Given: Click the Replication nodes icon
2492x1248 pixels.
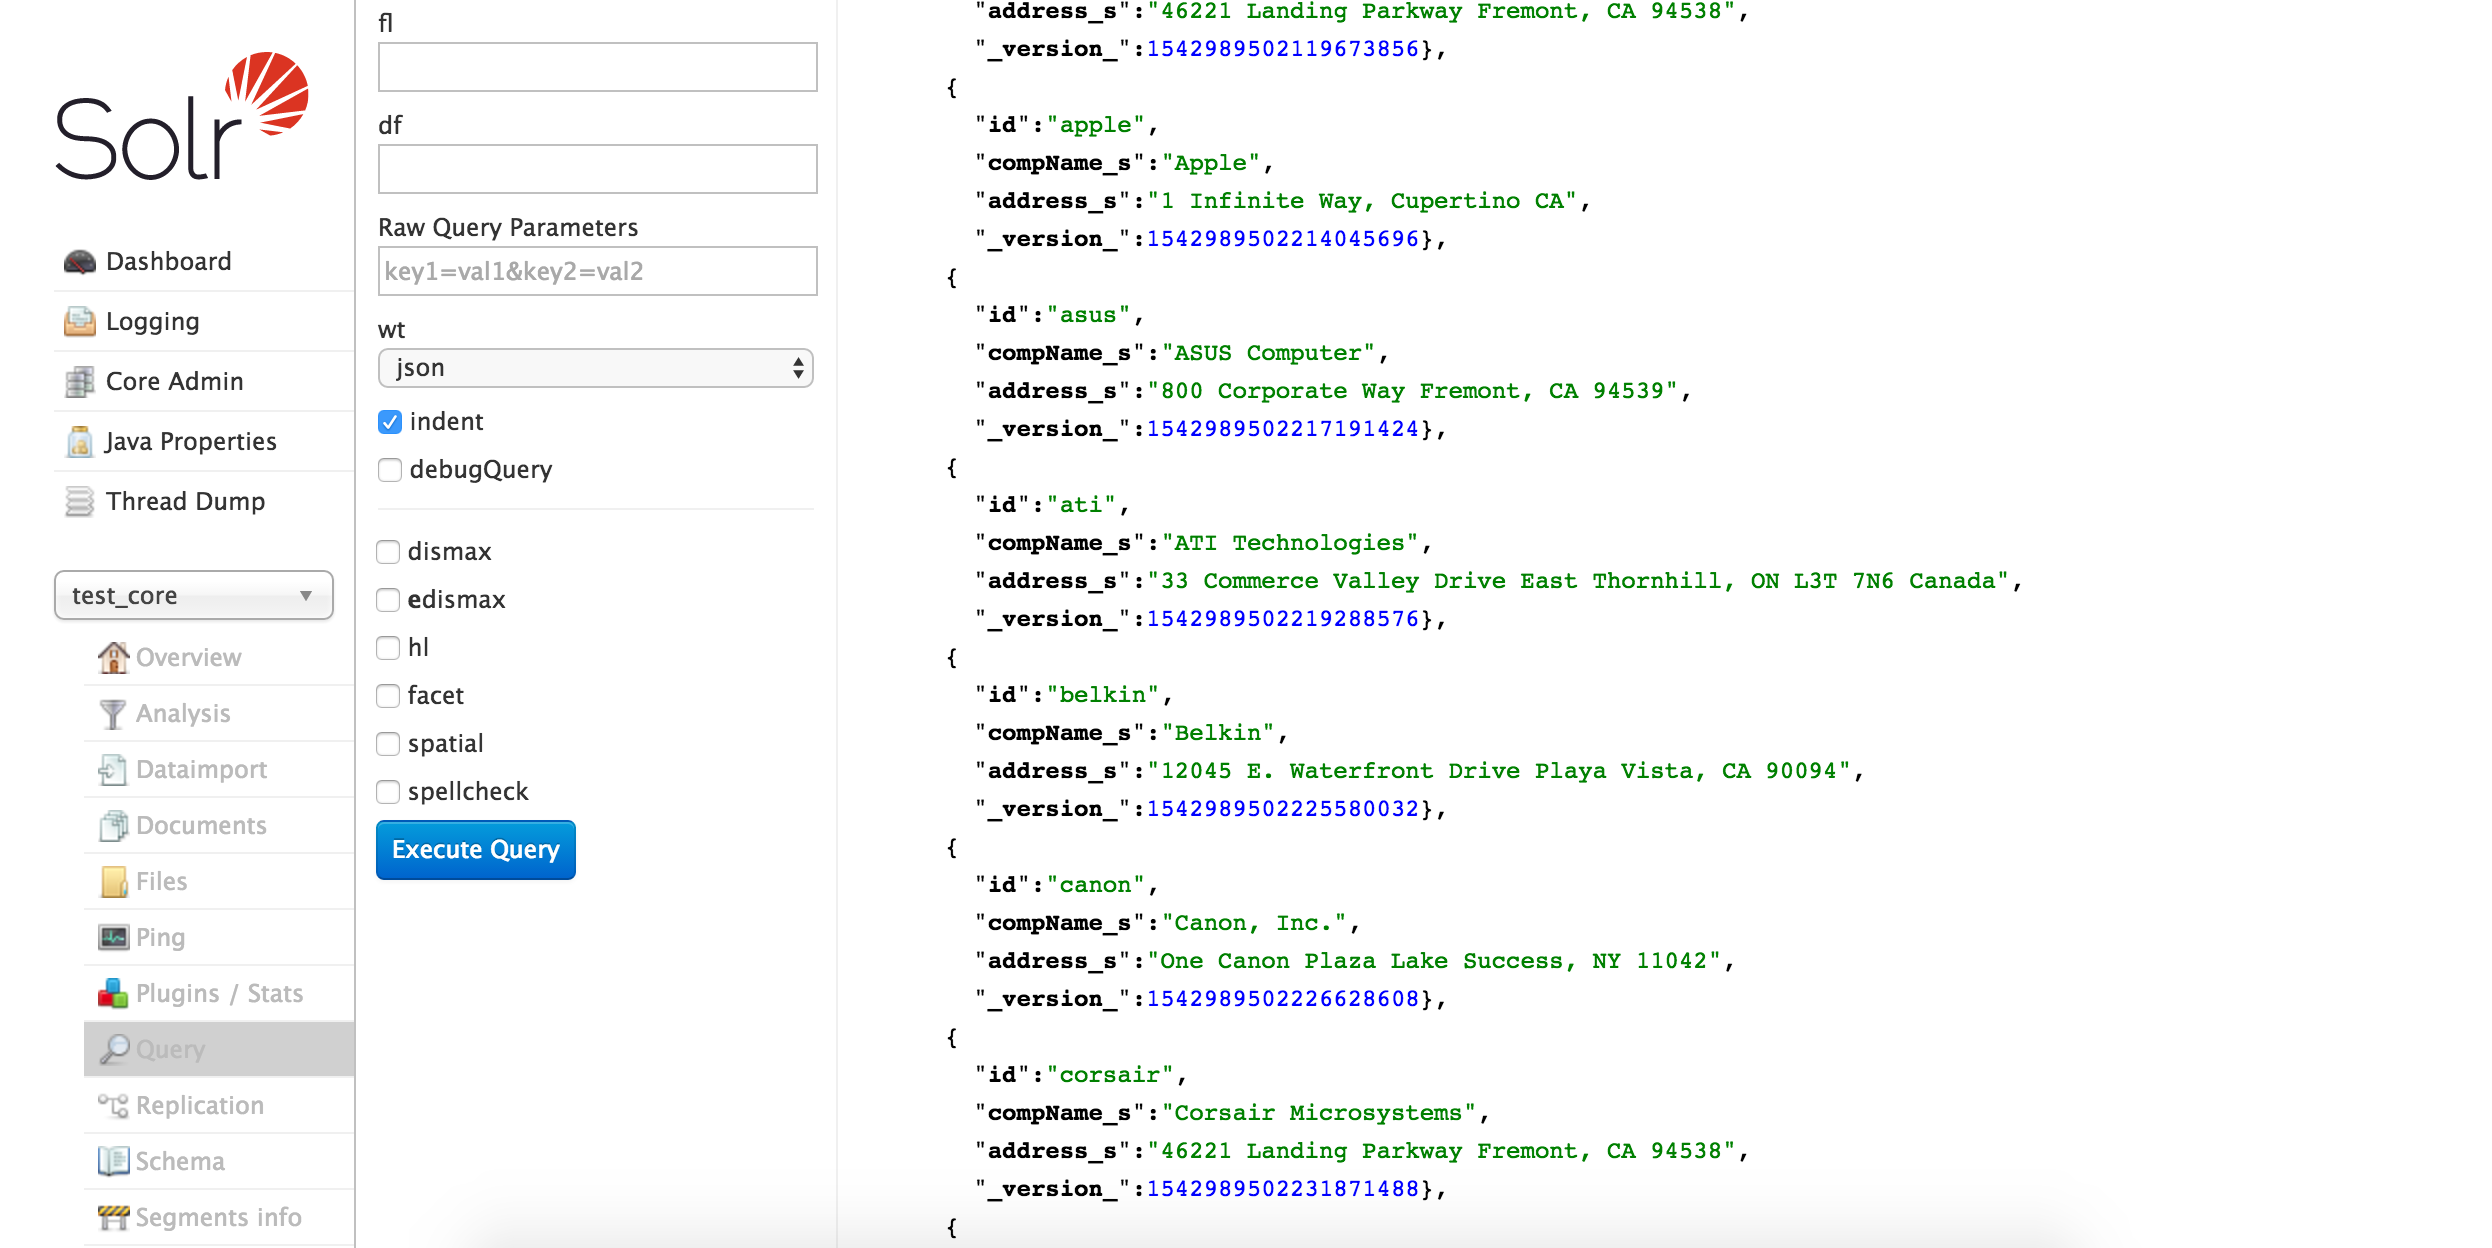Looking at the screenshot, I should click(x=113, y=1106).
